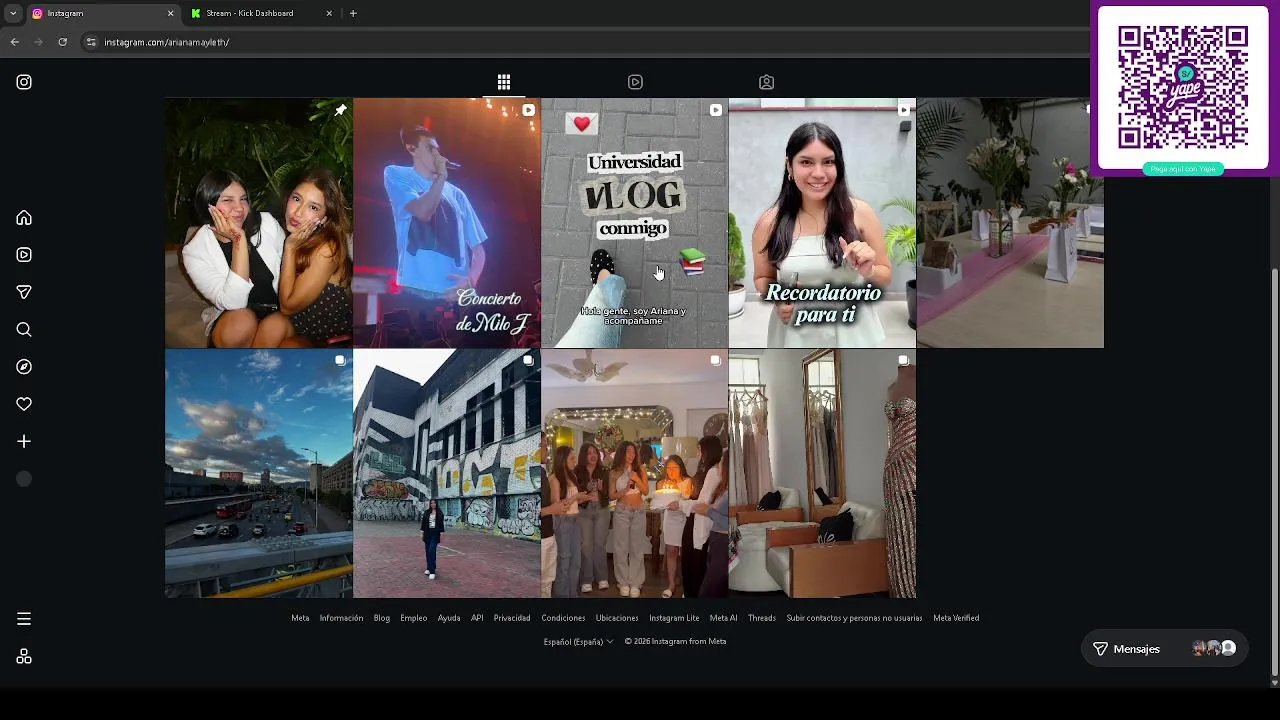Open Recordatorio para ti reel
This screenshot has width=1280, height=720.
pyautogui.click(x=822, y=223)
